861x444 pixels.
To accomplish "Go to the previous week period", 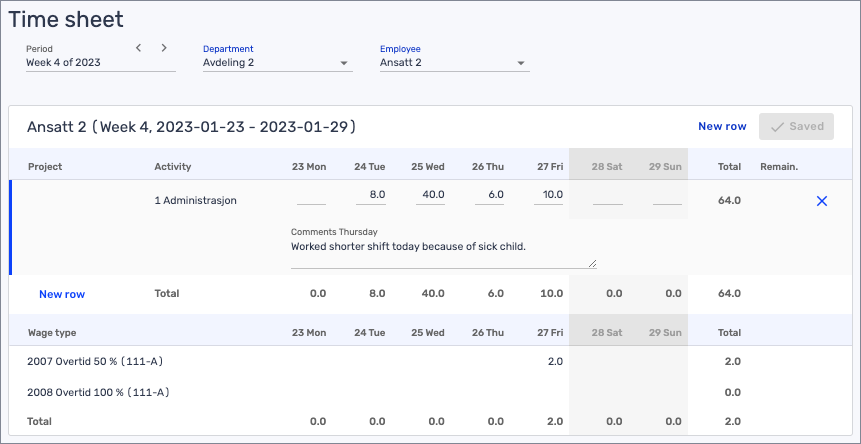I will (139, 48).
